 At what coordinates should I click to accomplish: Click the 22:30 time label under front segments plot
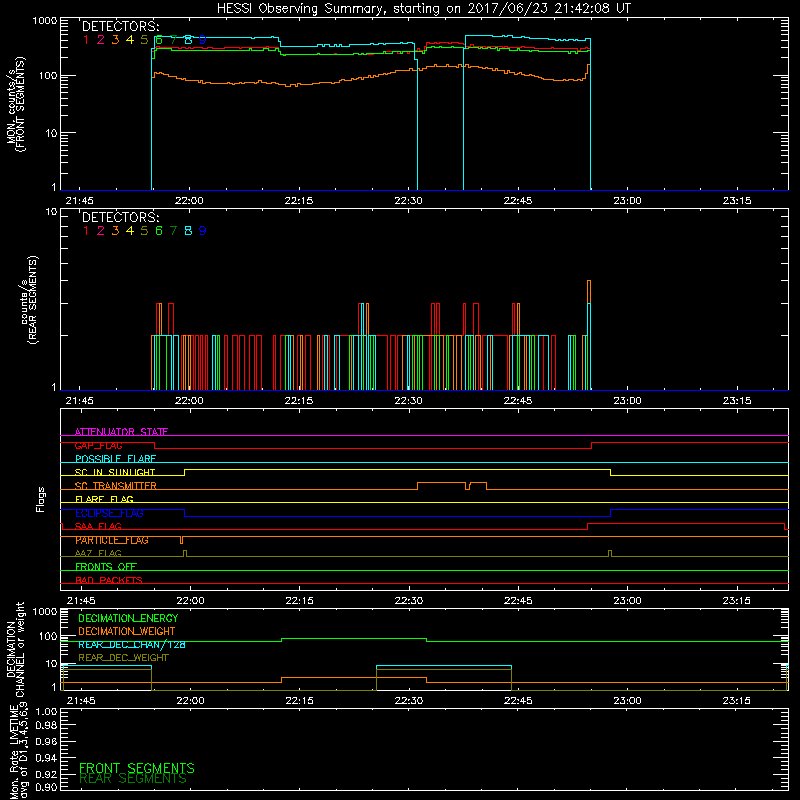tap(408, 201)
